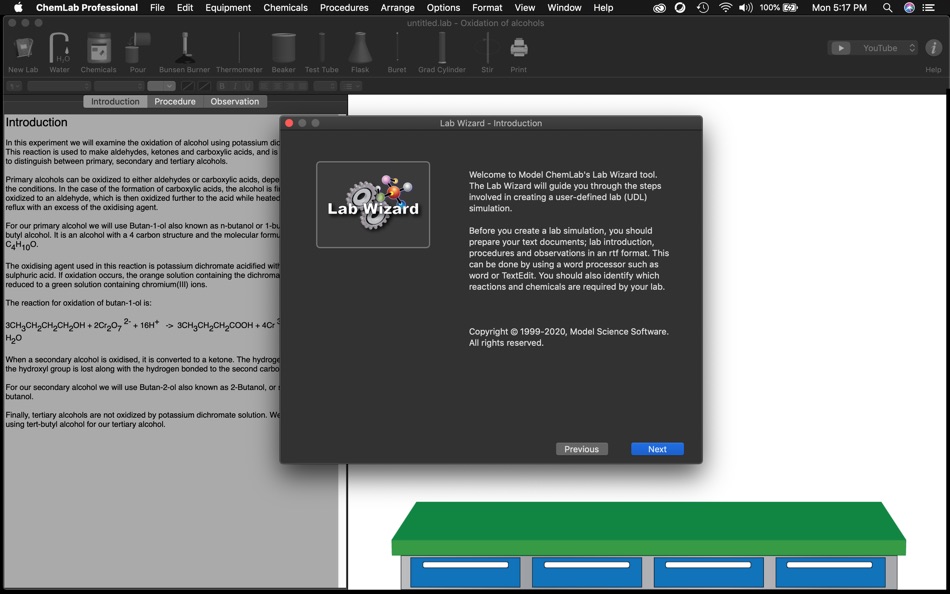Select the Buret toolbar icon
Viewport: 950px width, 594px height.
[x=397, y=48]
